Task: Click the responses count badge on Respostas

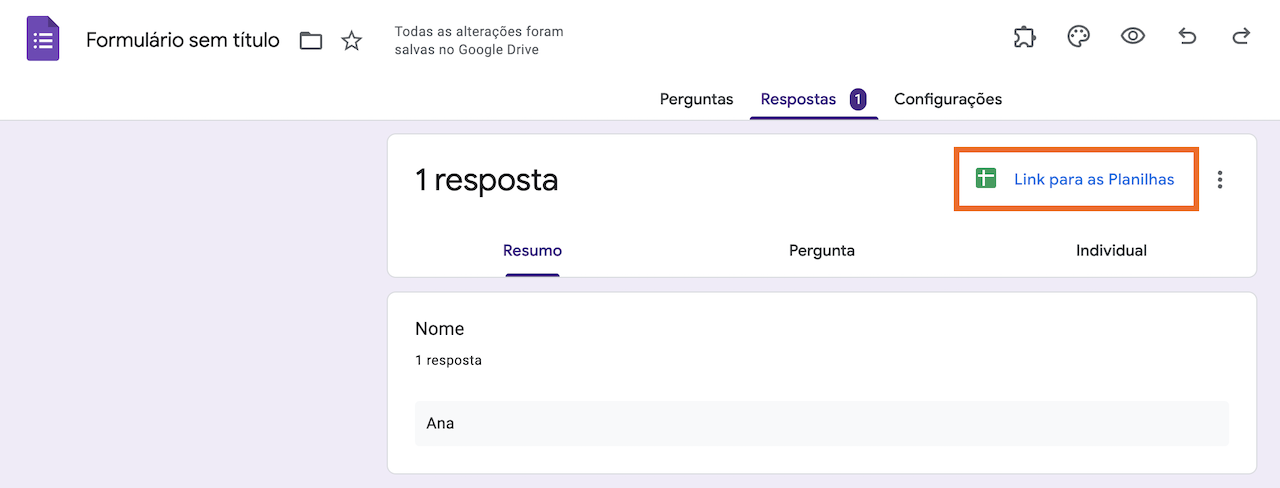Action: tap(858, 99)
